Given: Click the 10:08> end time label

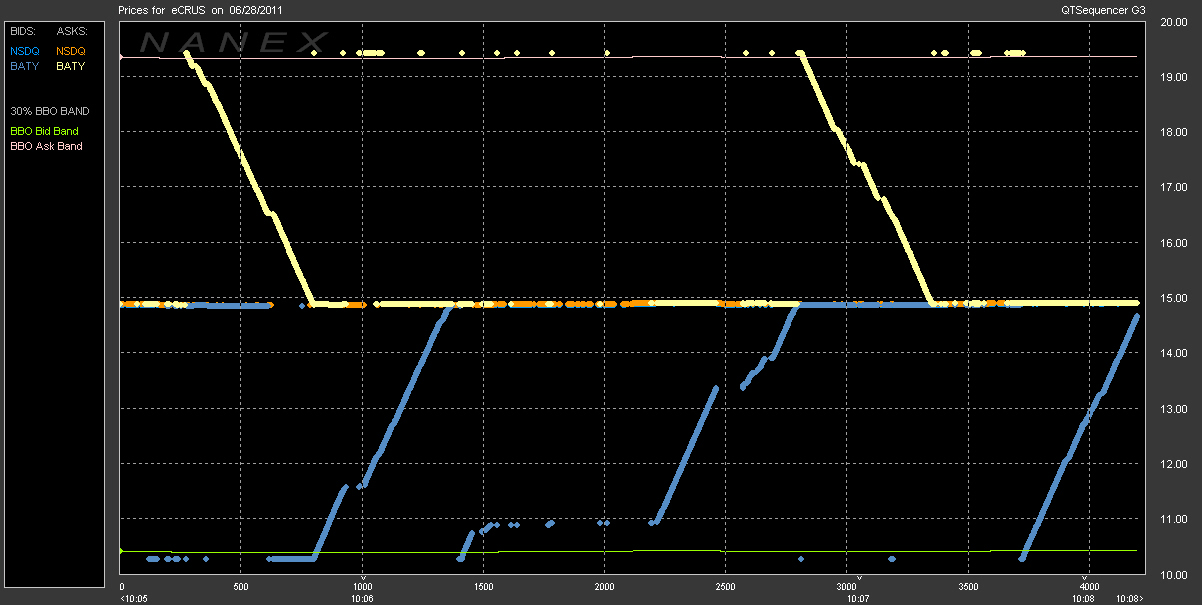Looking at the screenshot, I should 1129,598.
